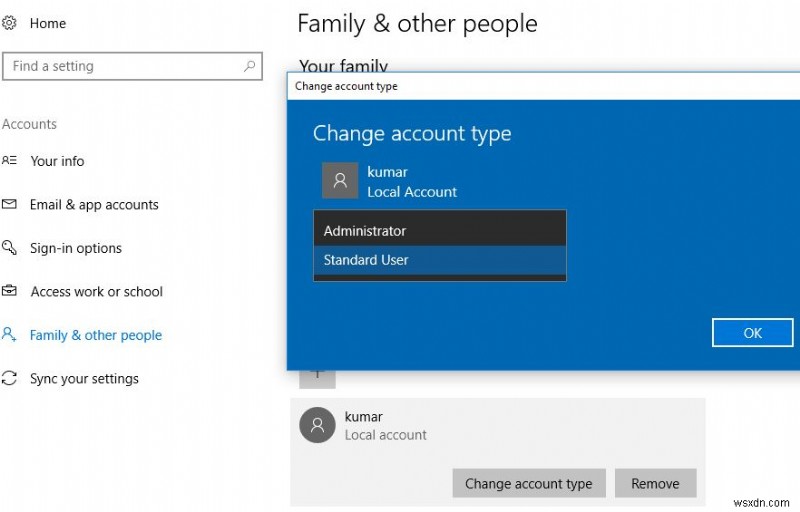This screenshot has height=512, width=800.
Task: Click the Sync your settings icon
Action: (10, 378)
